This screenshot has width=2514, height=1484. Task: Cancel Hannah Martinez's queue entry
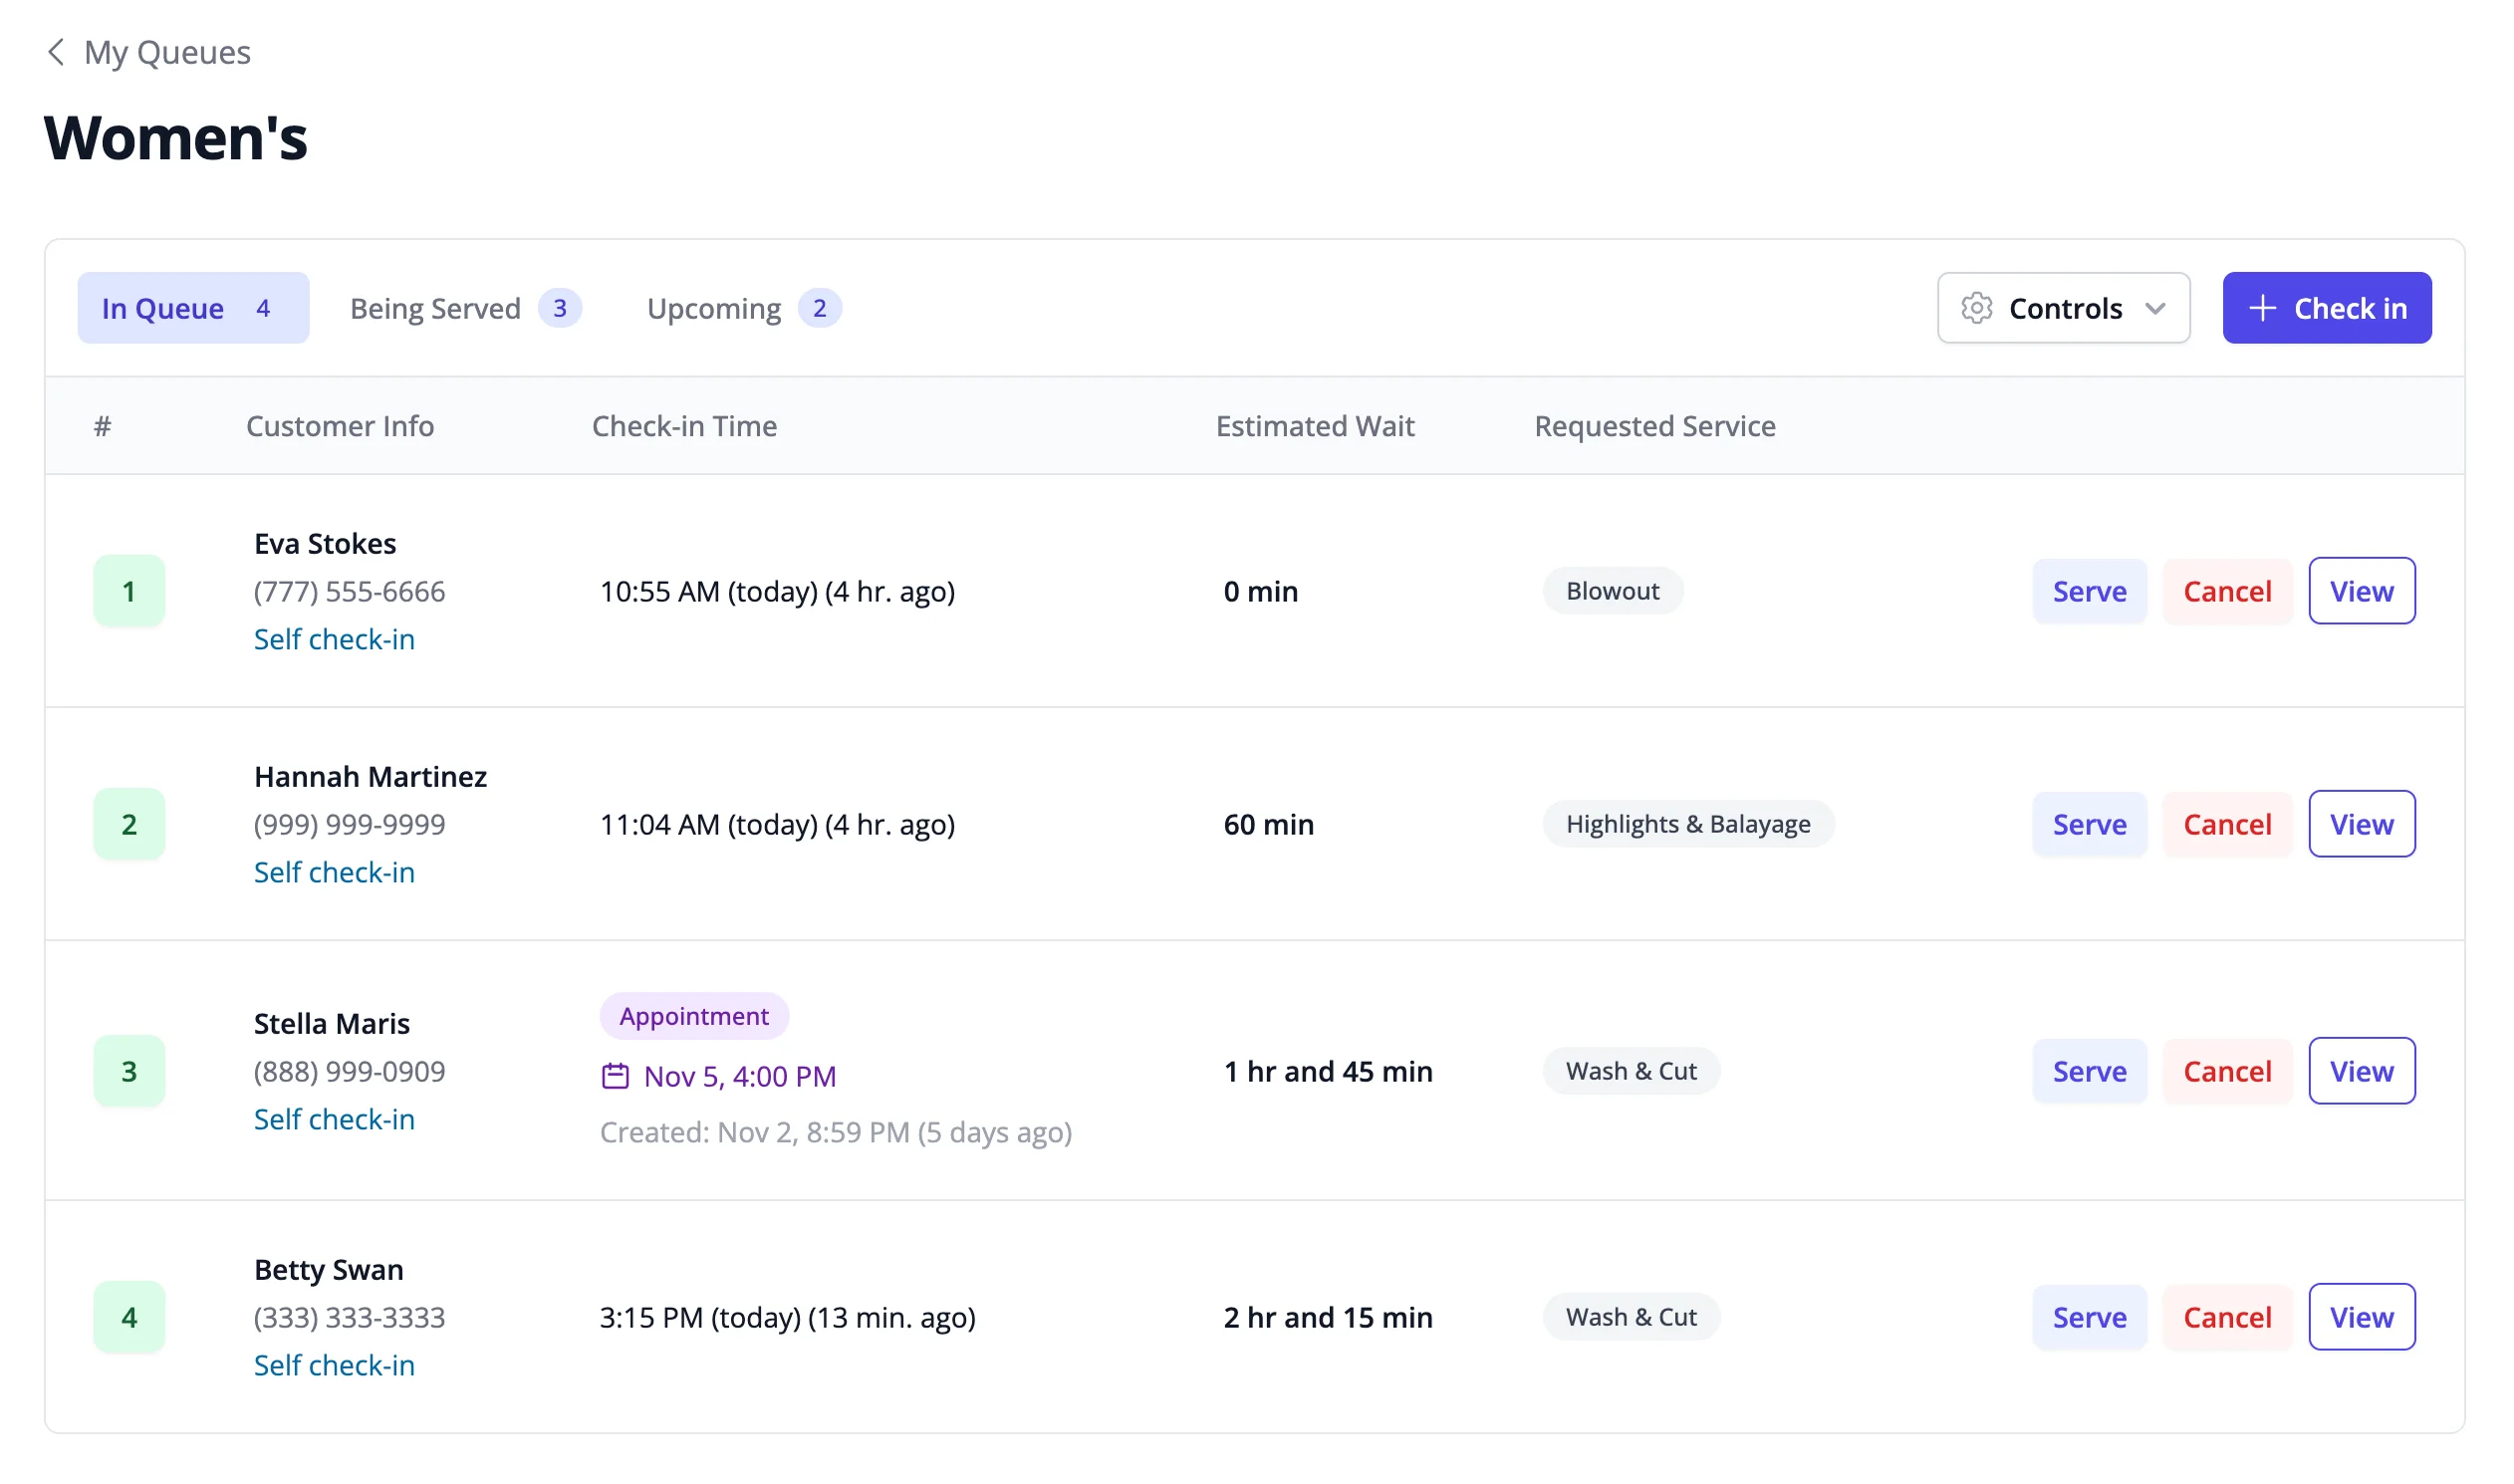(2227, 824)
